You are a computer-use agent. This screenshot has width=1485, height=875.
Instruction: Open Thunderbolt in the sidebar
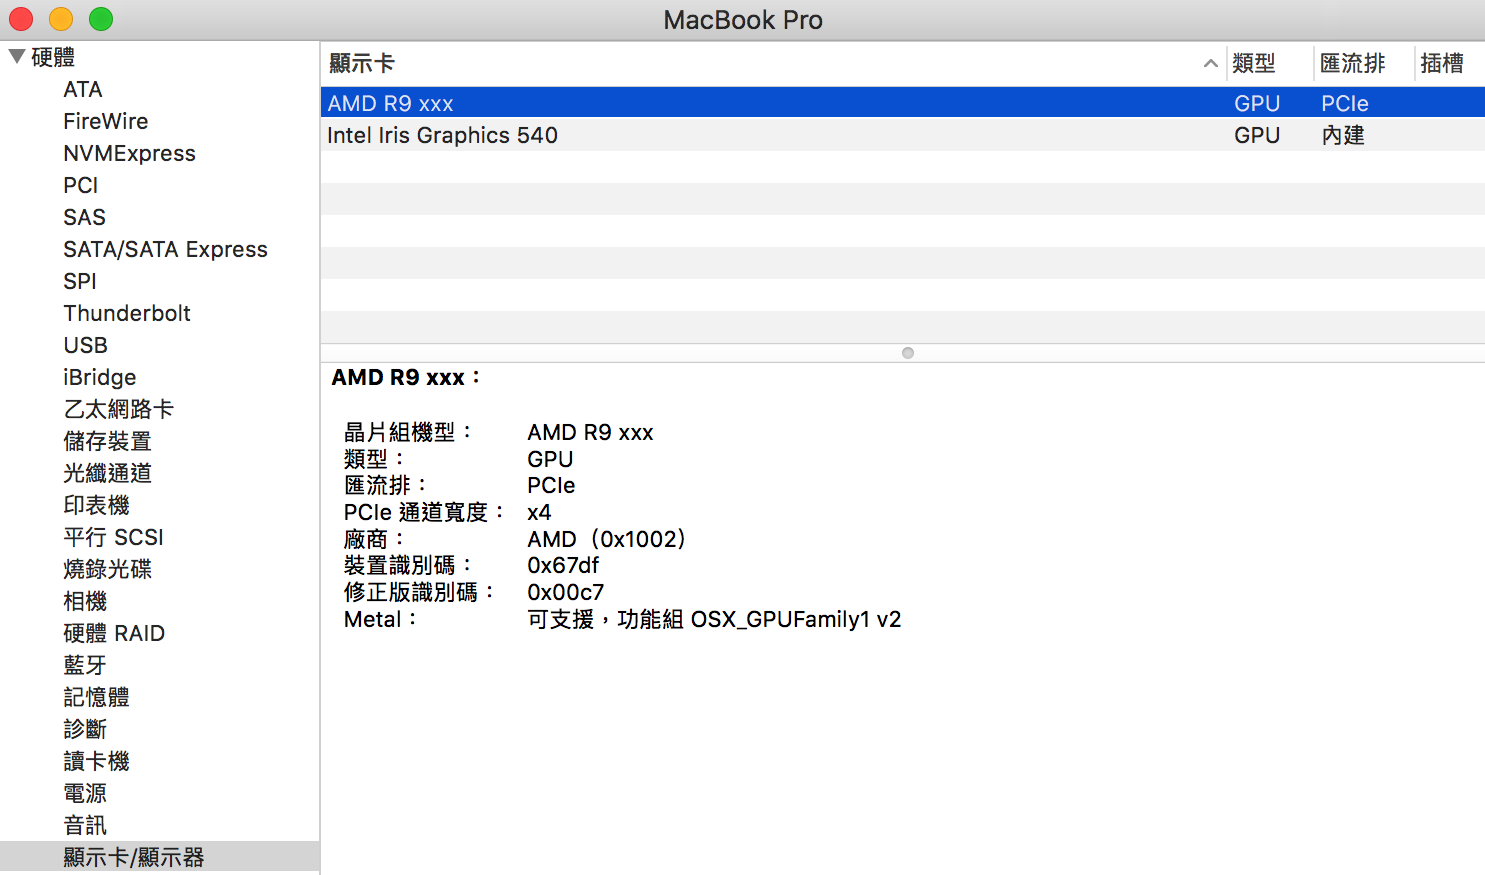[x=127, y=313]
